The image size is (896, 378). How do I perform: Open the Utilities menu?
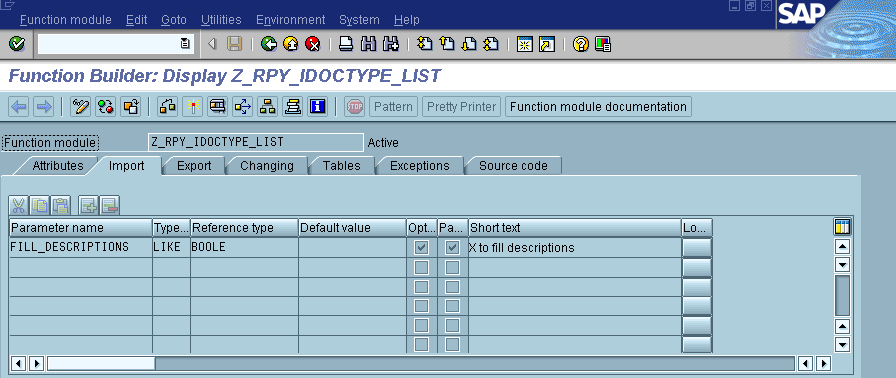pyautogui.click(x=221, y=20)
